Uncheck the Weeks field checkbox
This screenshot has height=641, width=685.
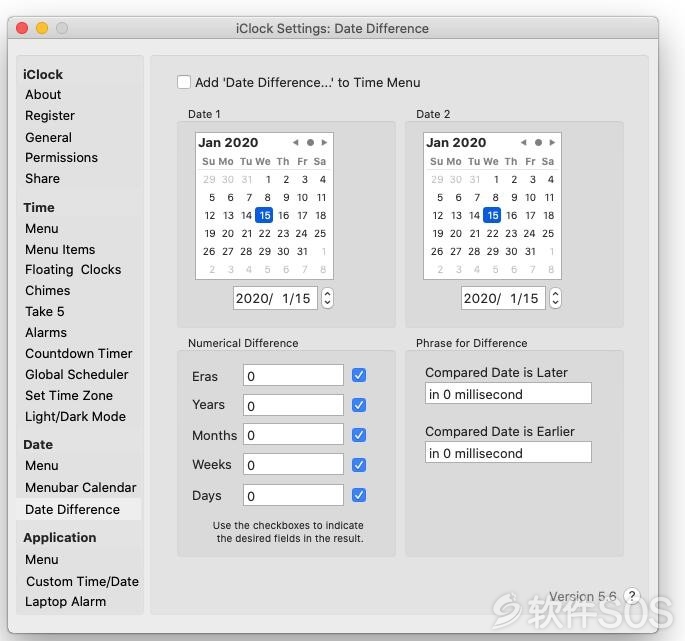pyautogui.click(x=359, y=465)
